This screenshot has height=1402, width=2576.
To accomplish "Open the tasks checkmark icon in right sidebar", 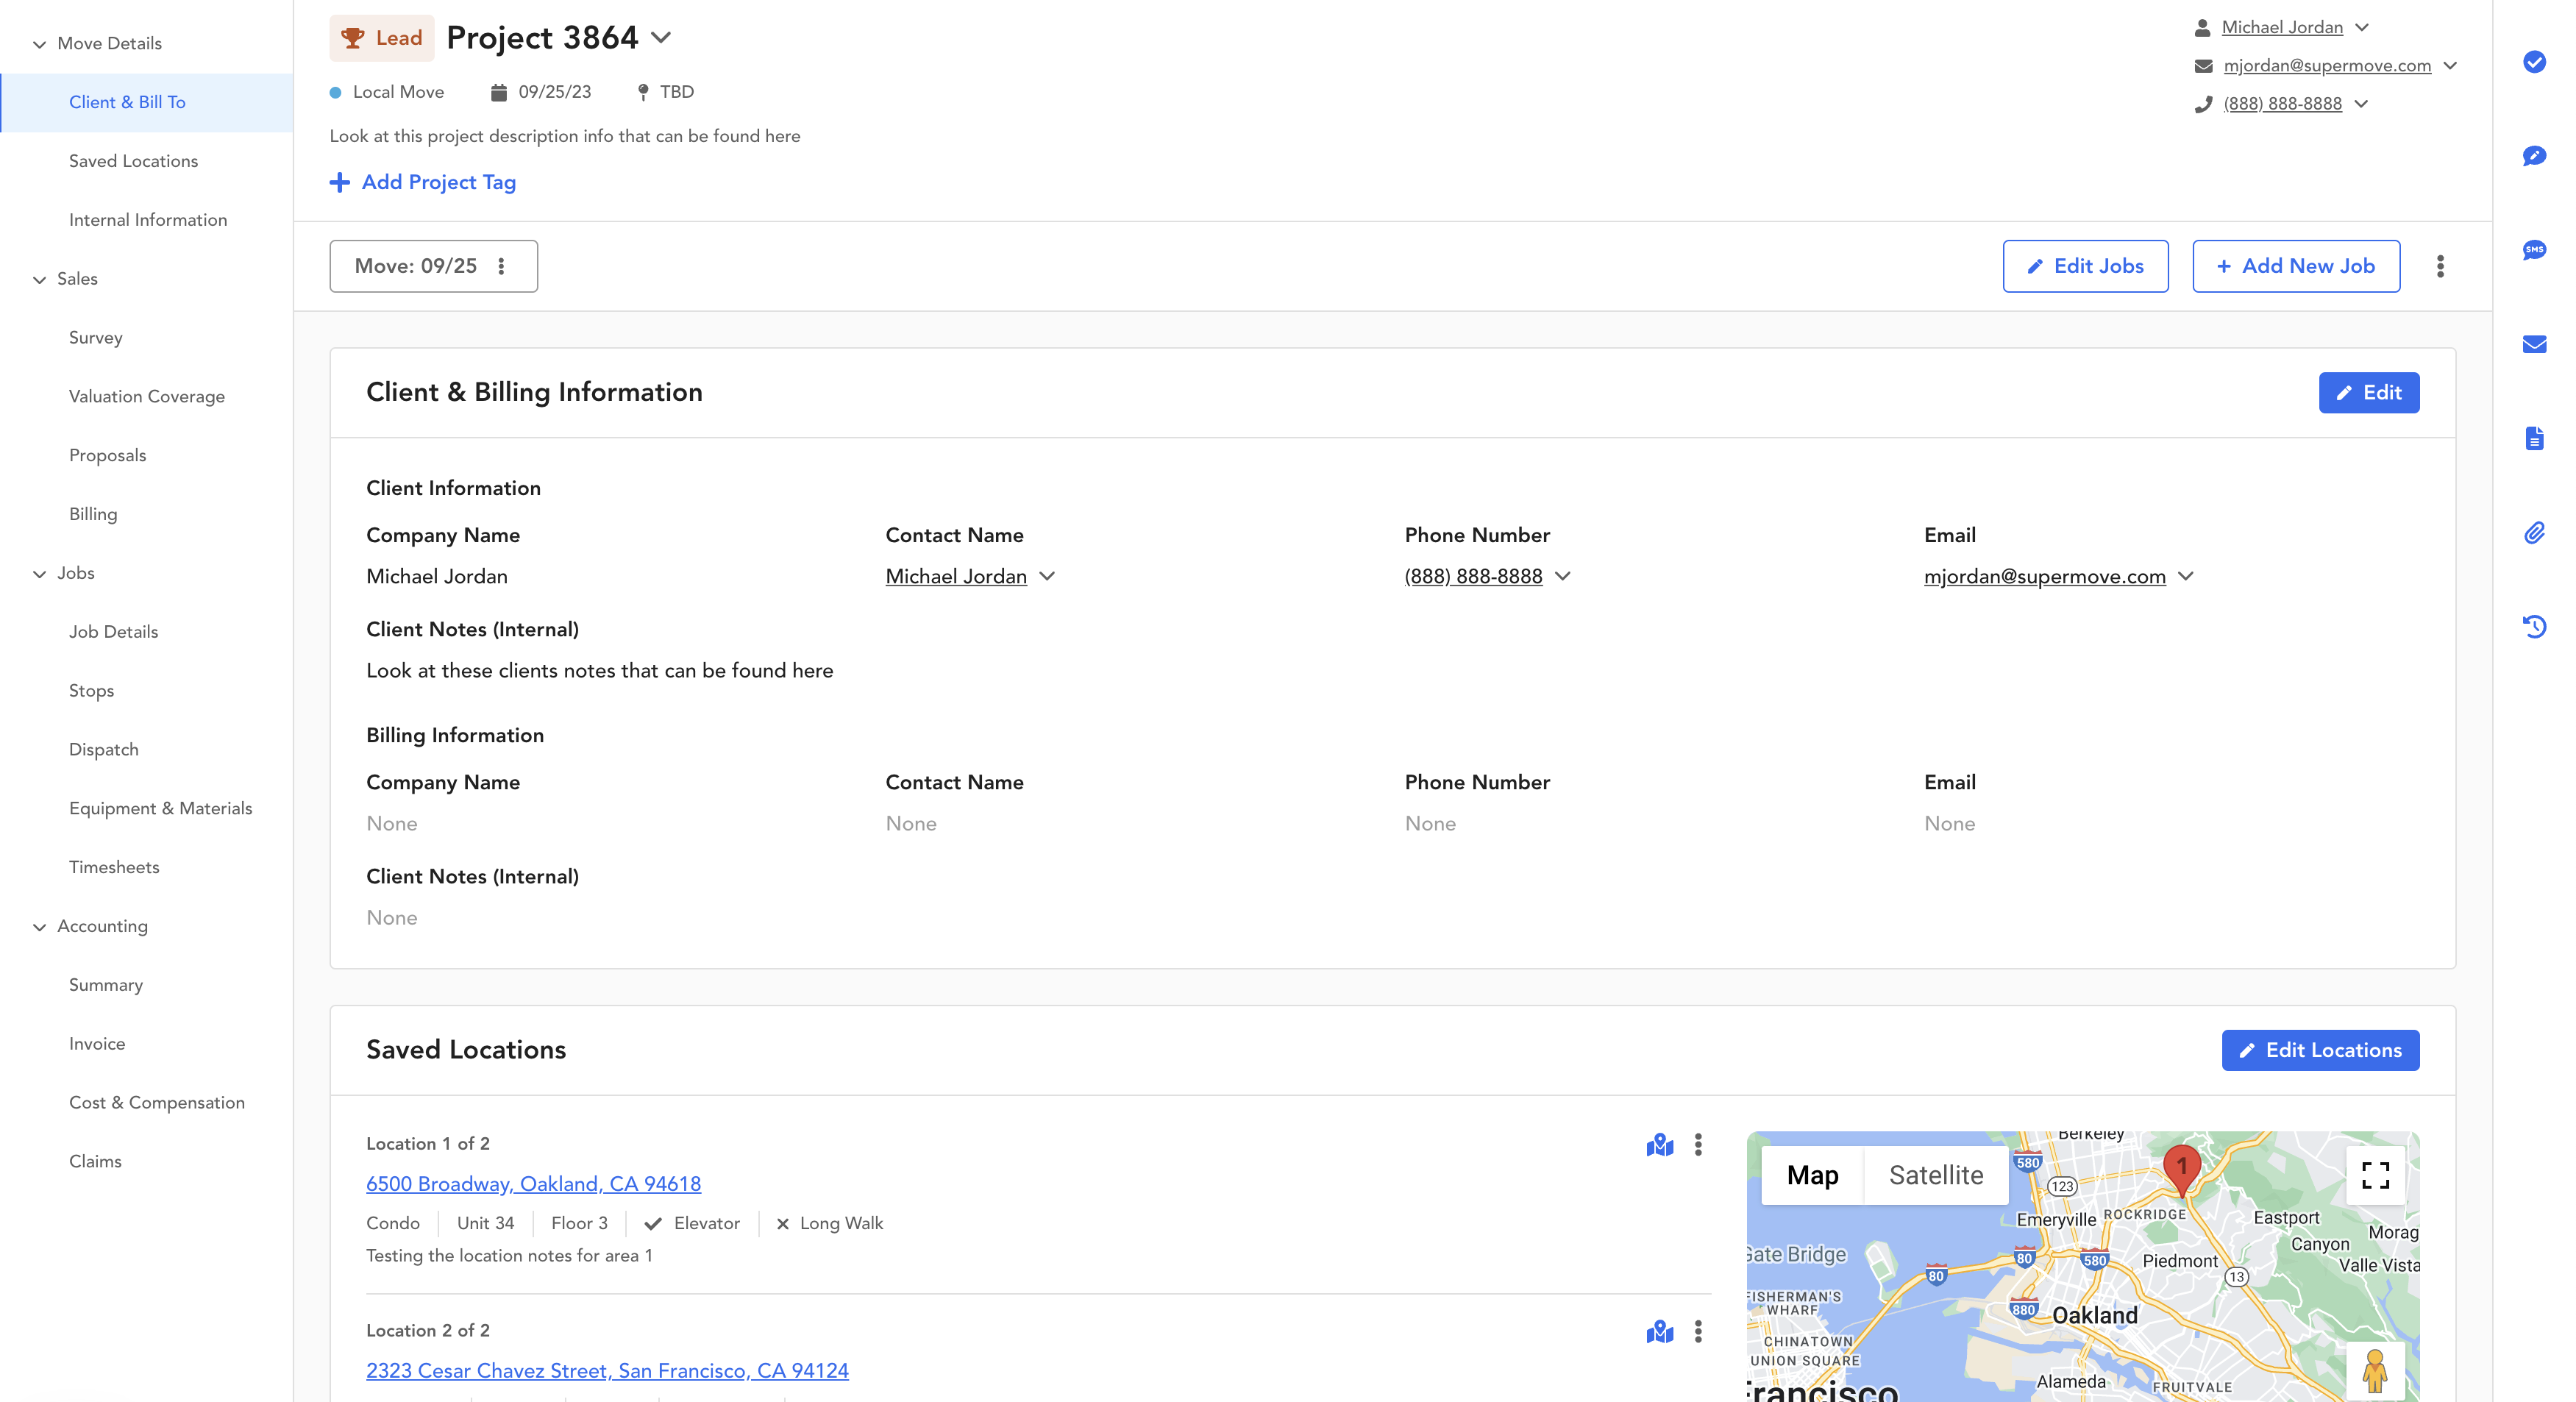I will tap(2534, 62).
